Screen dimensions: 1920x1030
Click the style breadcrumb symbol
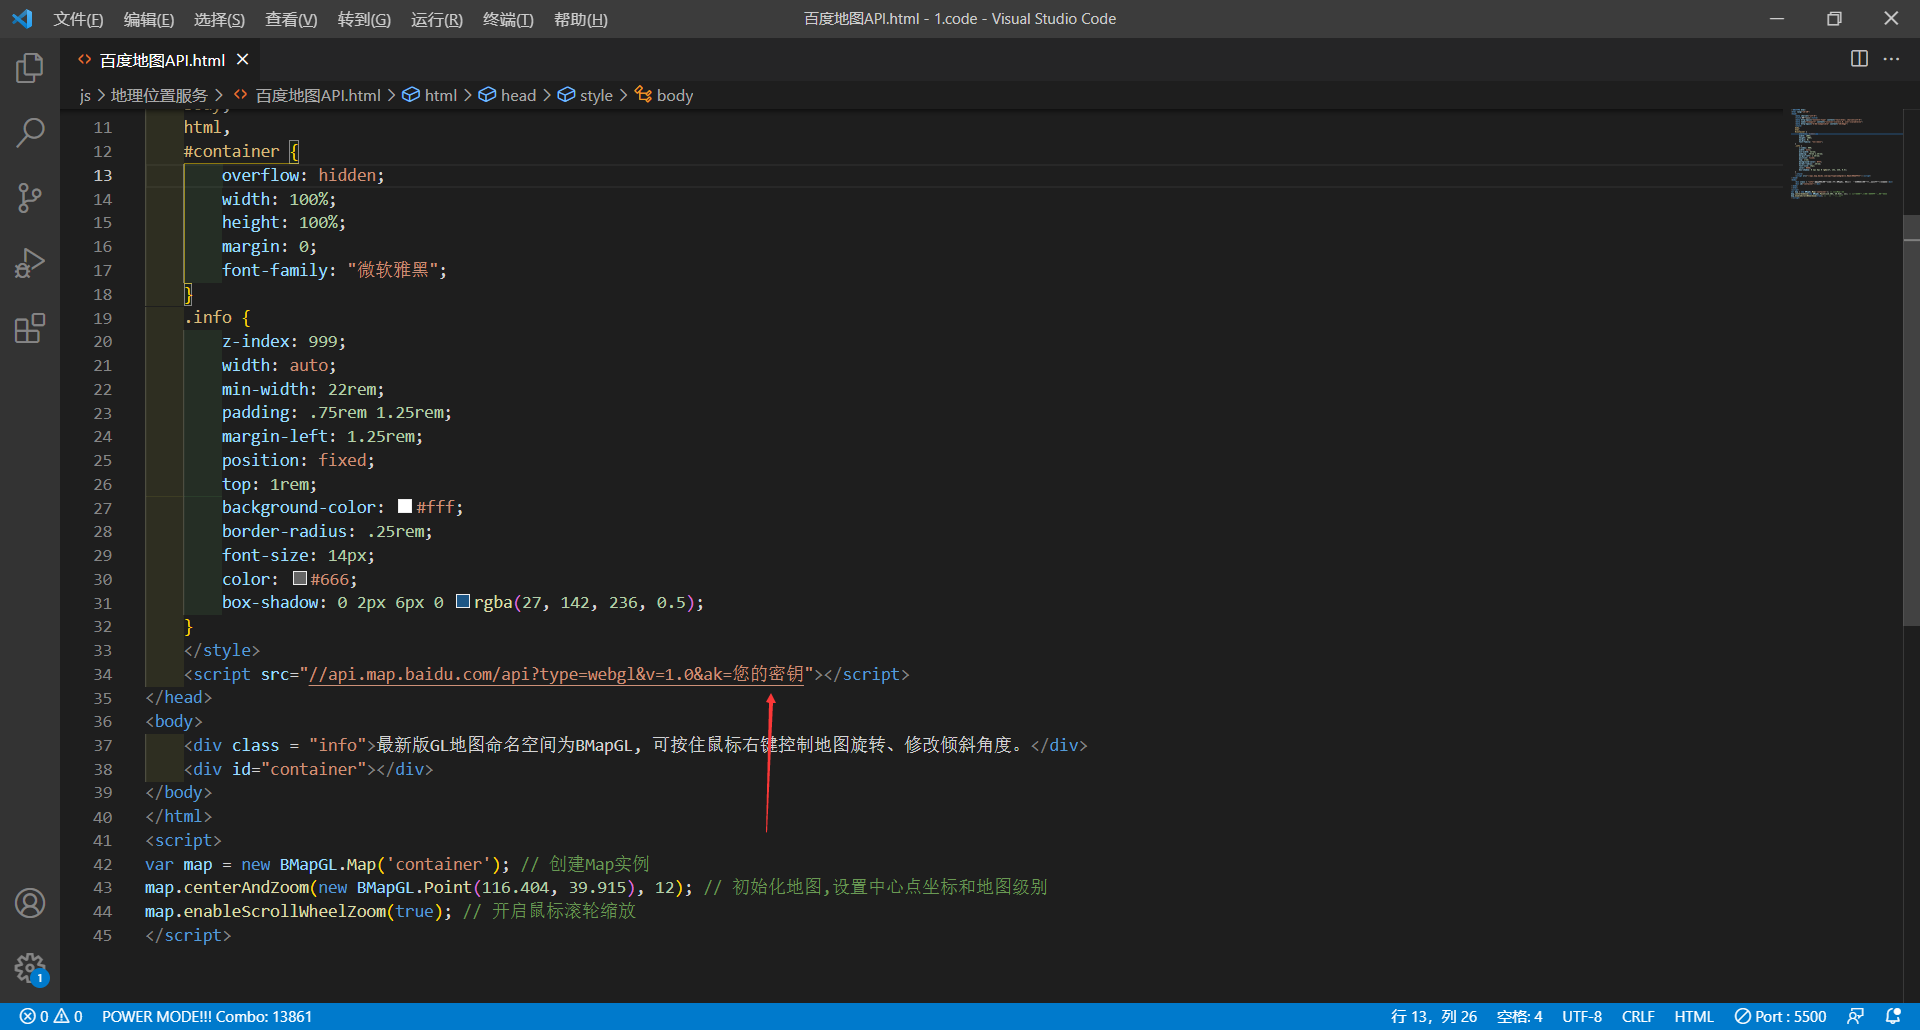[x=585, y=95]
